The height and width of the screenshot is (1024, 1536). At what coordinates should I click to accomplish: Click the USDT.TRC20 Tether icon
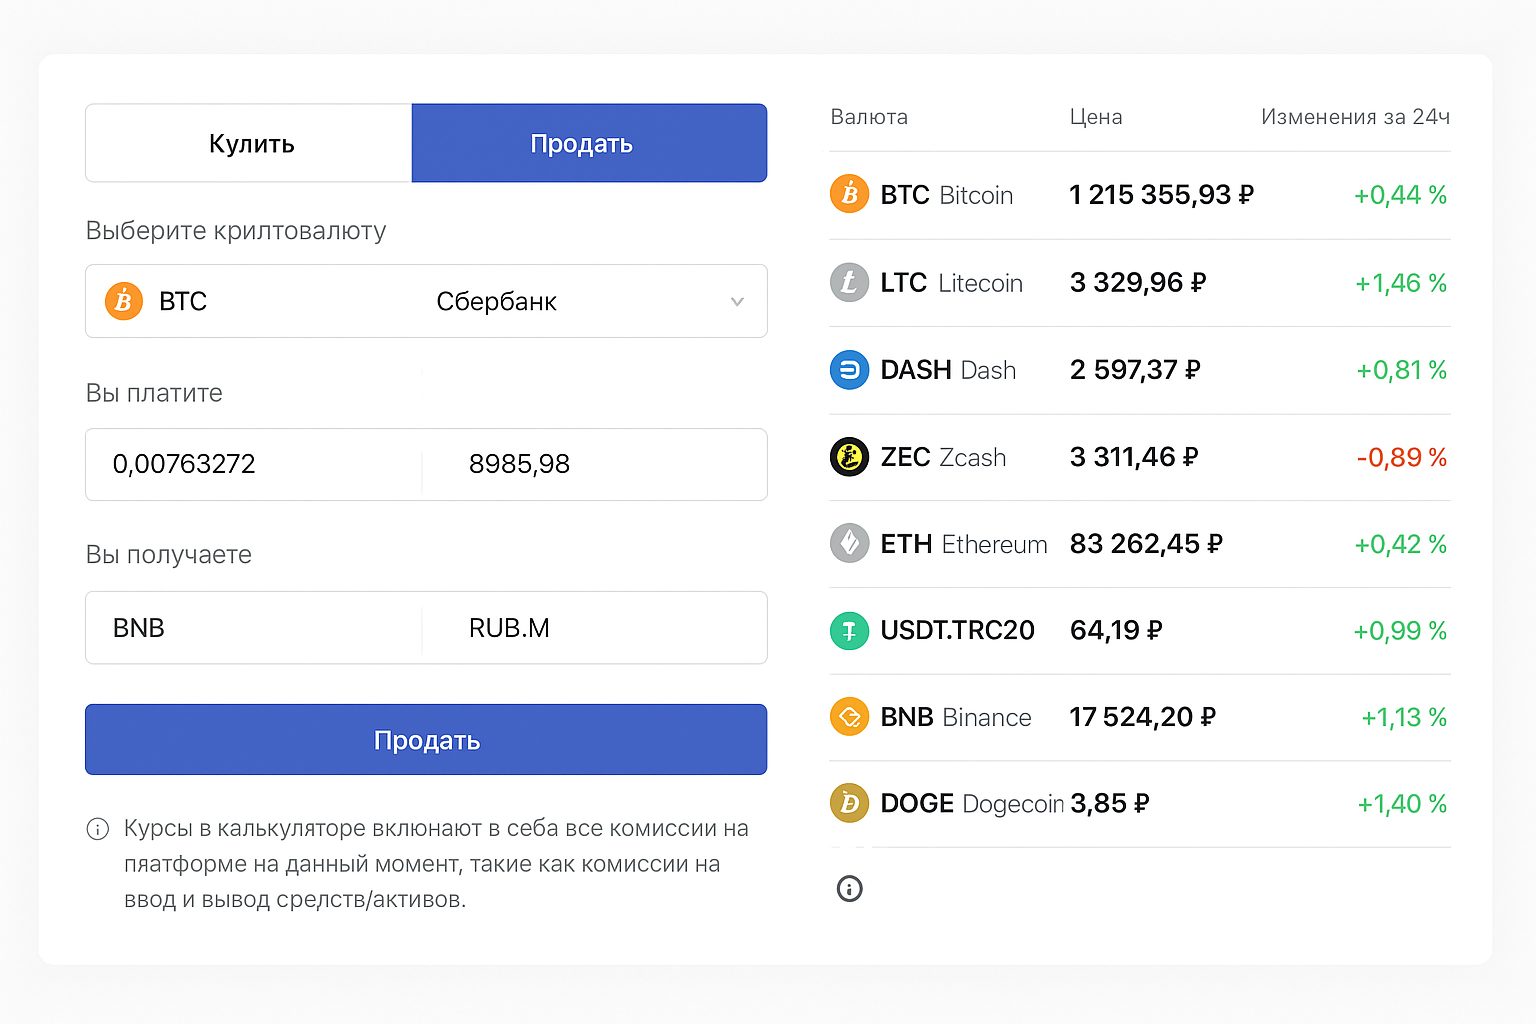pyautogui.click(x=849, y=630)
